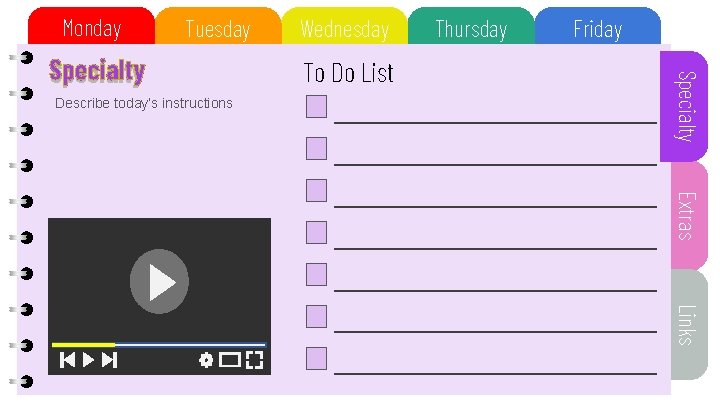720x405 pixels.
Task: Skip to previous track in video player
Action: tap(68, 360)
